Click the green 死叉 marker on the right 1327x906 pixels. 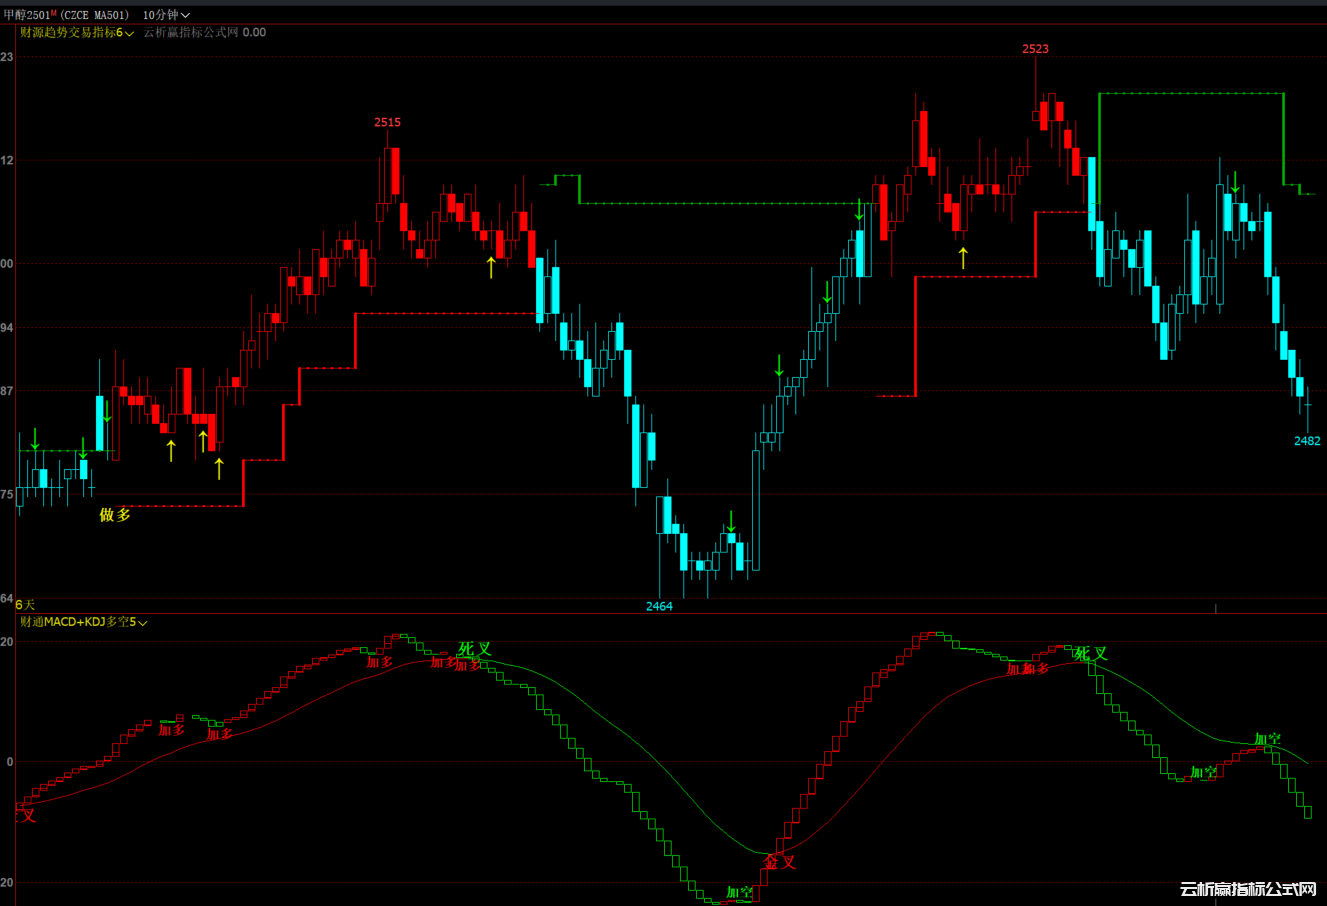(1091, 654)
